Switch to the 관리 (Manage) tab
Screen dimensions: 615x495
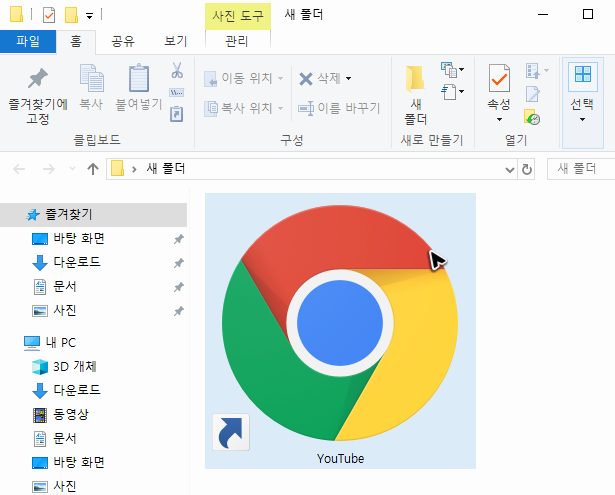click(x=237, y=41)
